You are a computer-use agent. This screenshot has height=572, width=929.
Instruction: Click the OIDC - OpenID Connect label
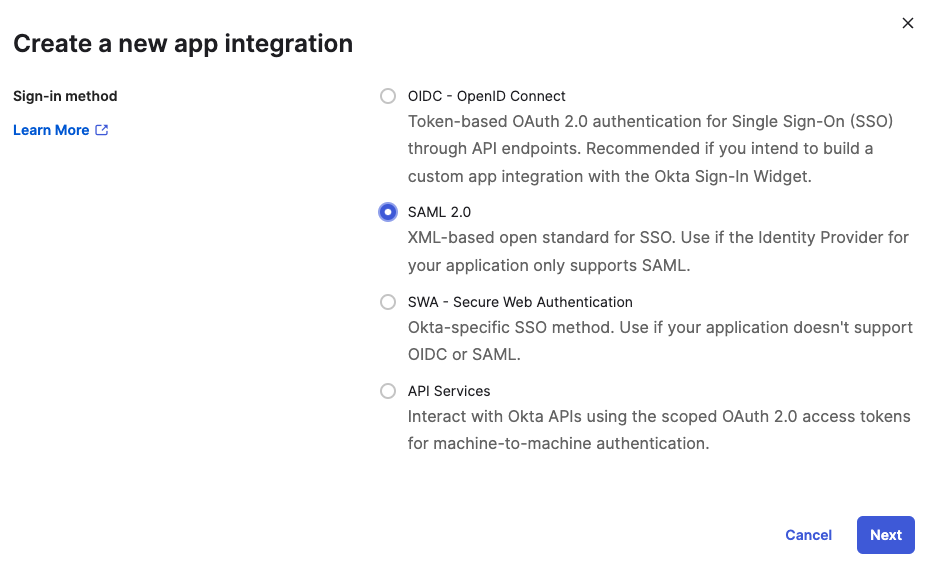coord(486,96)
